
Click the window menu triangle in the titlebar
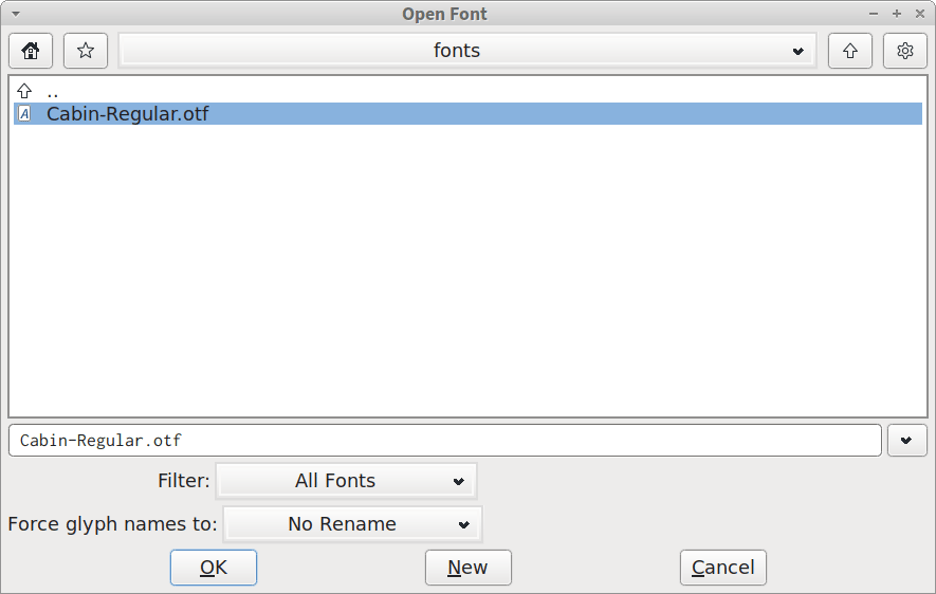13,13
